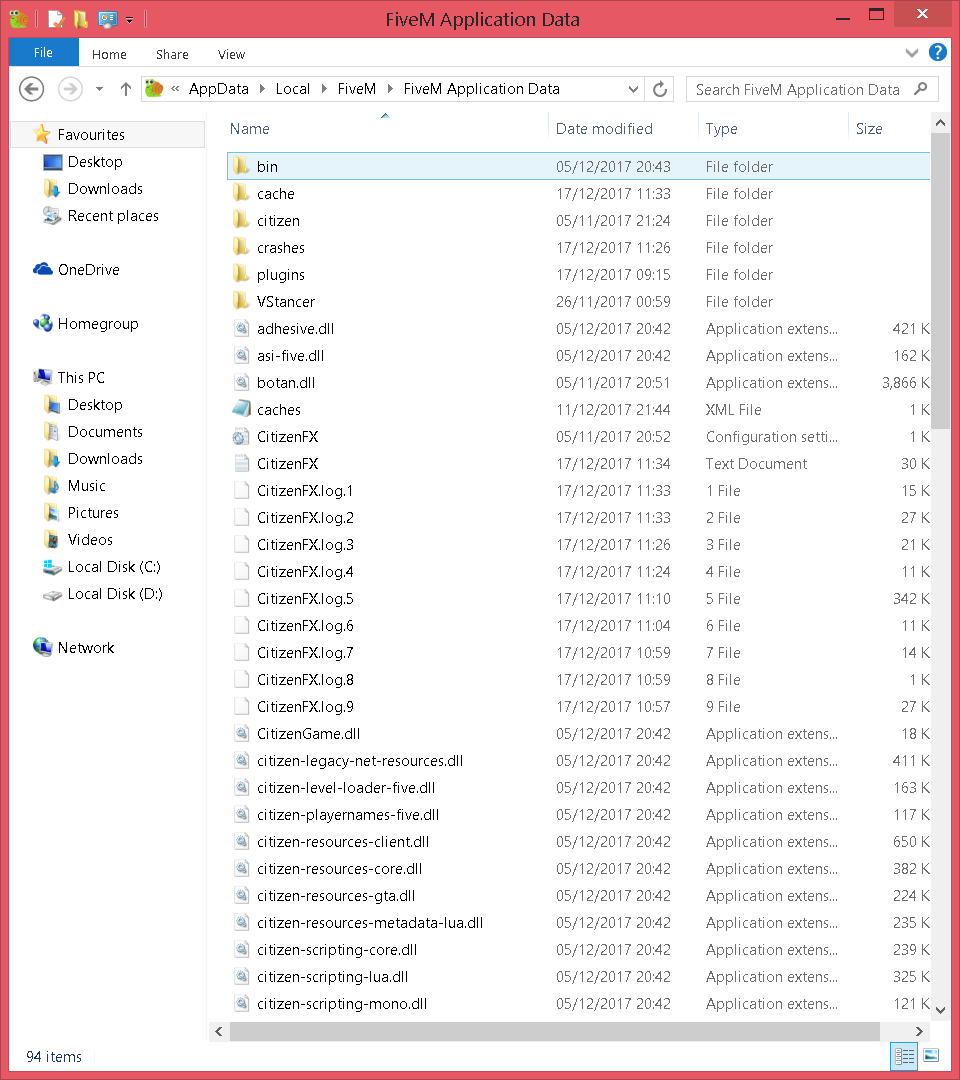The image size is (960, 1080).
Task: Select the plugins folder row
Action: (578, 274)
